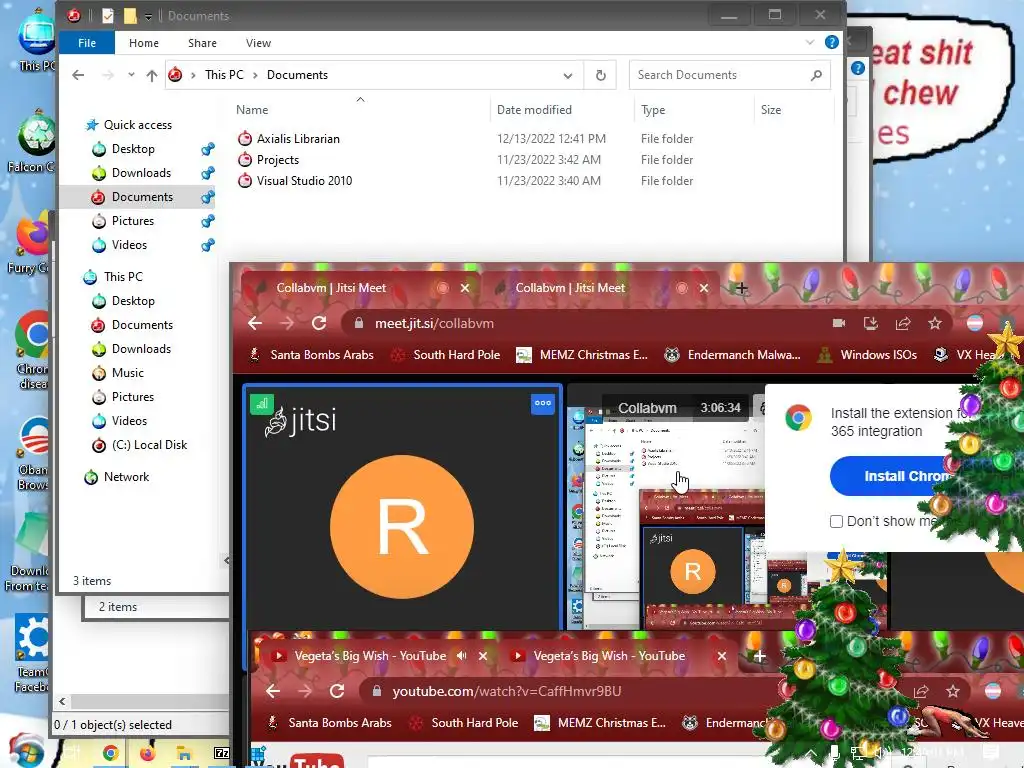Open the Share ribbon tab
The image size is (1024, 768).
coord(202,43)
